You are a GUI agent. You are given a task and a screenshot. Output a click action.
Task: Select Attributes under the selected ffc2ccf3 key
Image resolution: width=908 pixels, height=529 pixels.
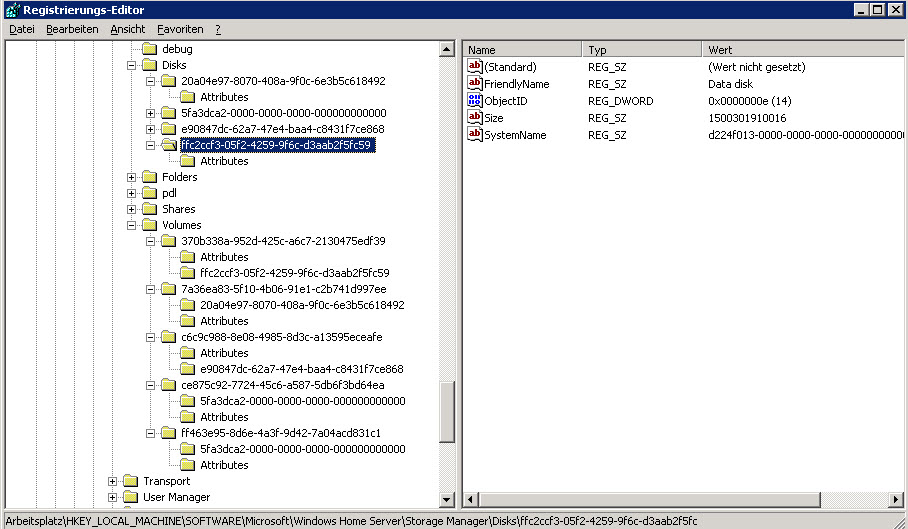[x=224, y=161]
